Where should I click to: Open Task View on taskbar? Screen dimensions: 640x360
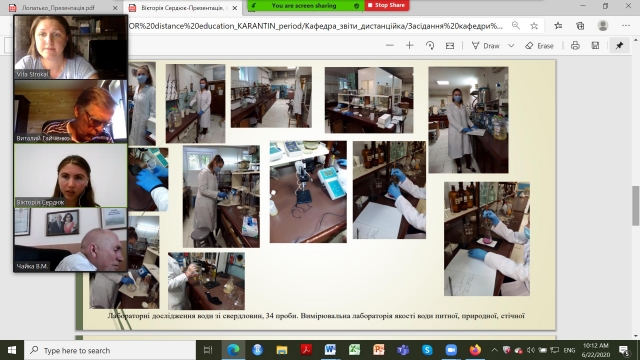tap(208, 350)
